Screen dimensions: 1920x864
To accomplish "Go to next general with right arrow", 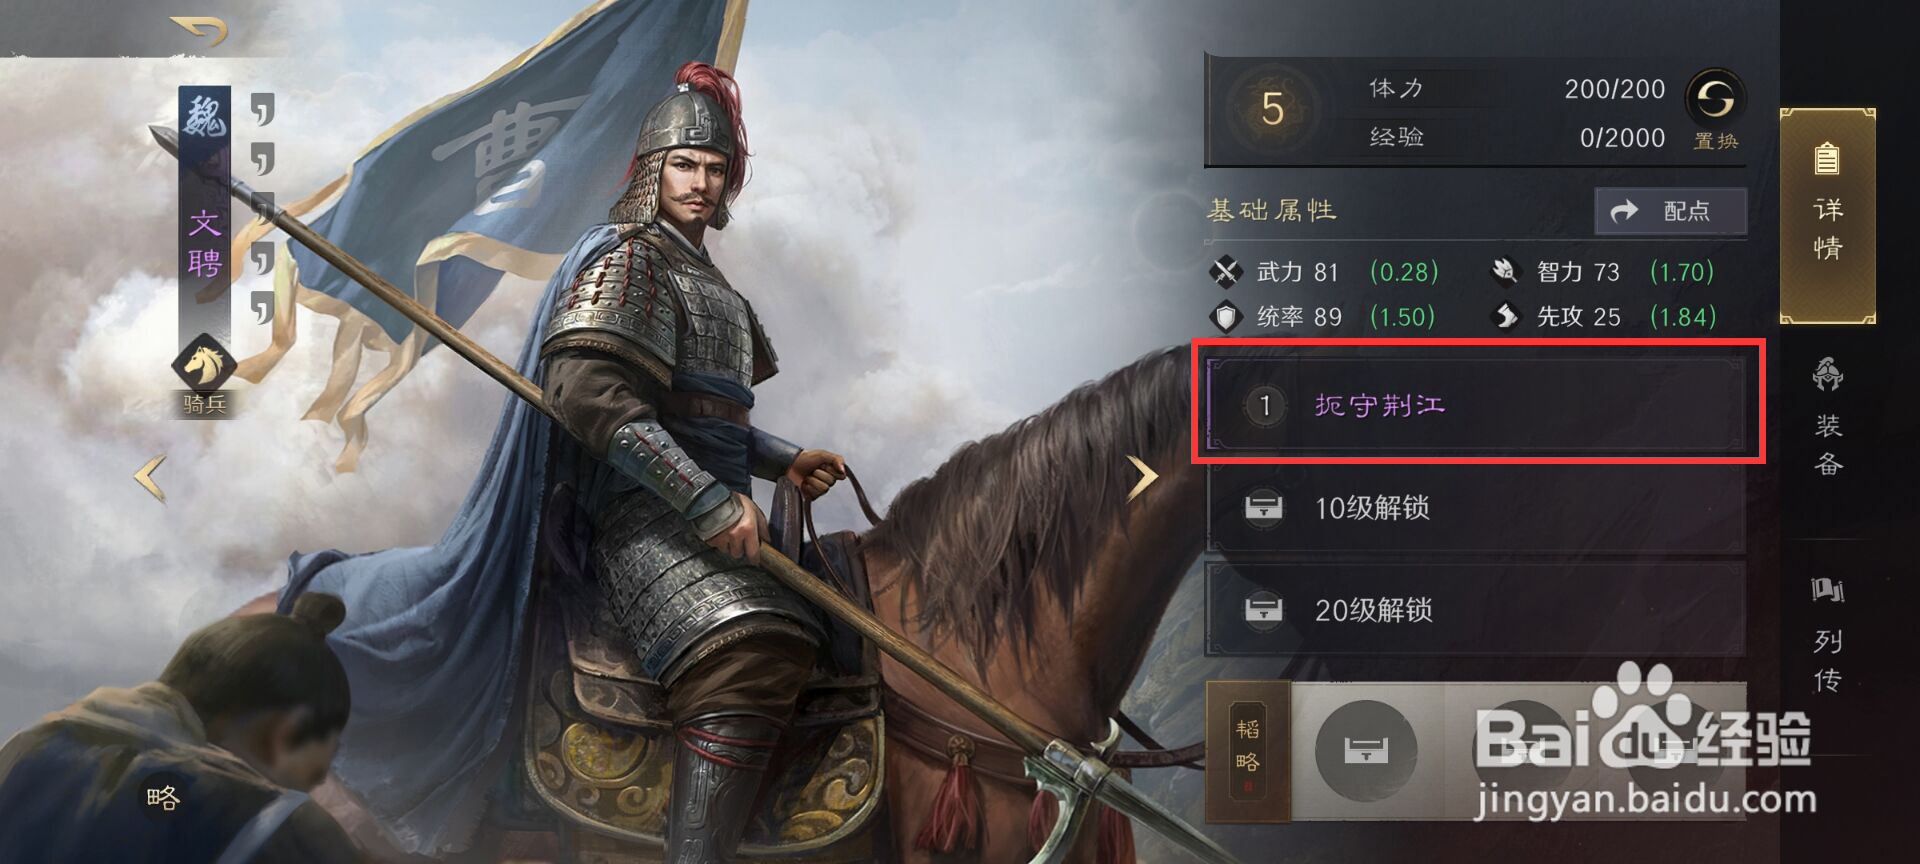I will coord(1142,478).
